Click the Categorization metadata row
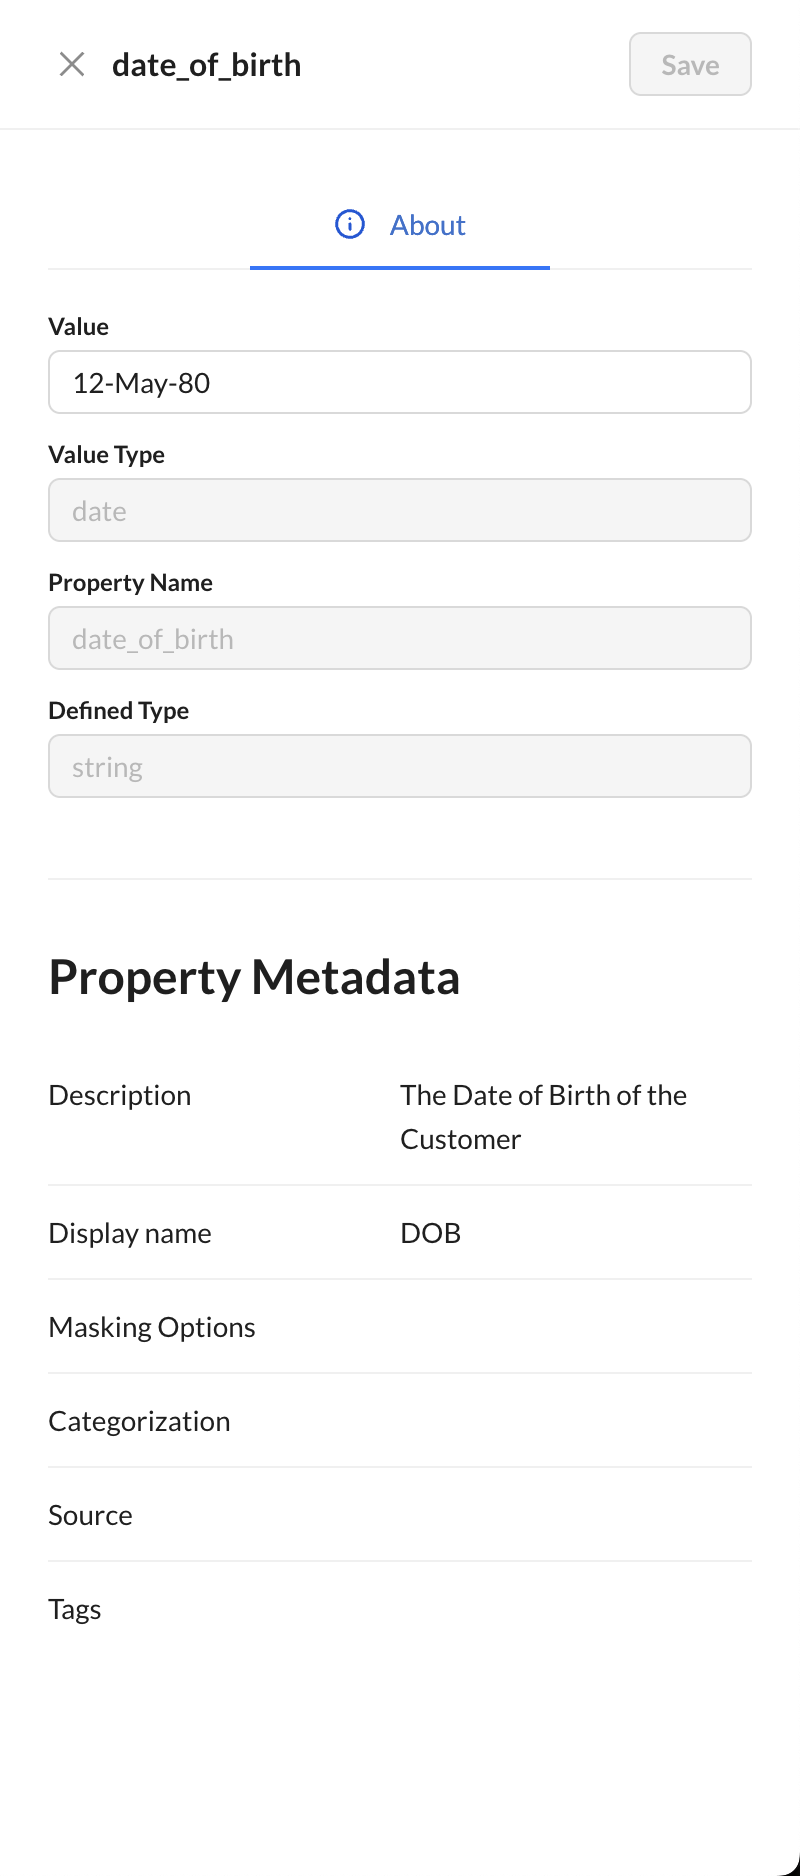 point(140,1422)
